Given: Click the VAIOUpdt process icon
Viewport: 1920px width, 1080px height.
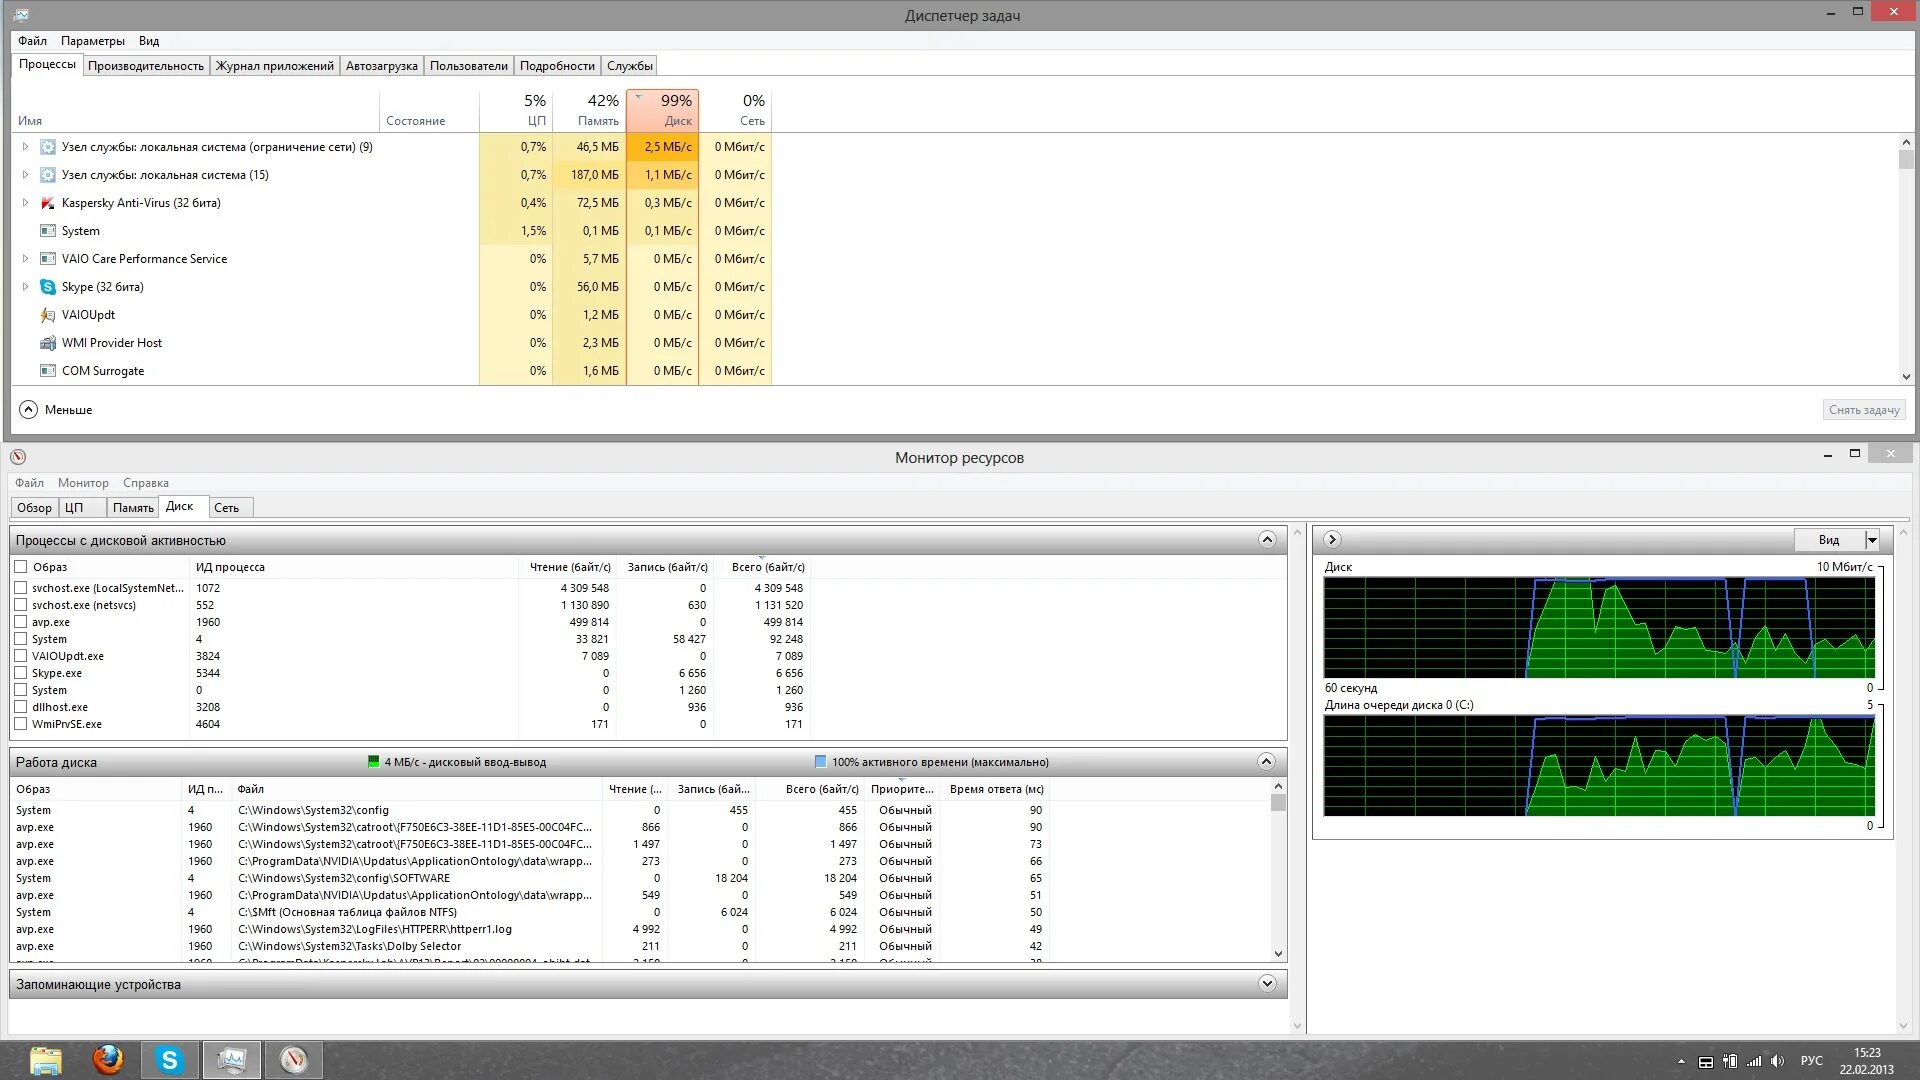Looking at the screenshot, I should coord(47,315).
